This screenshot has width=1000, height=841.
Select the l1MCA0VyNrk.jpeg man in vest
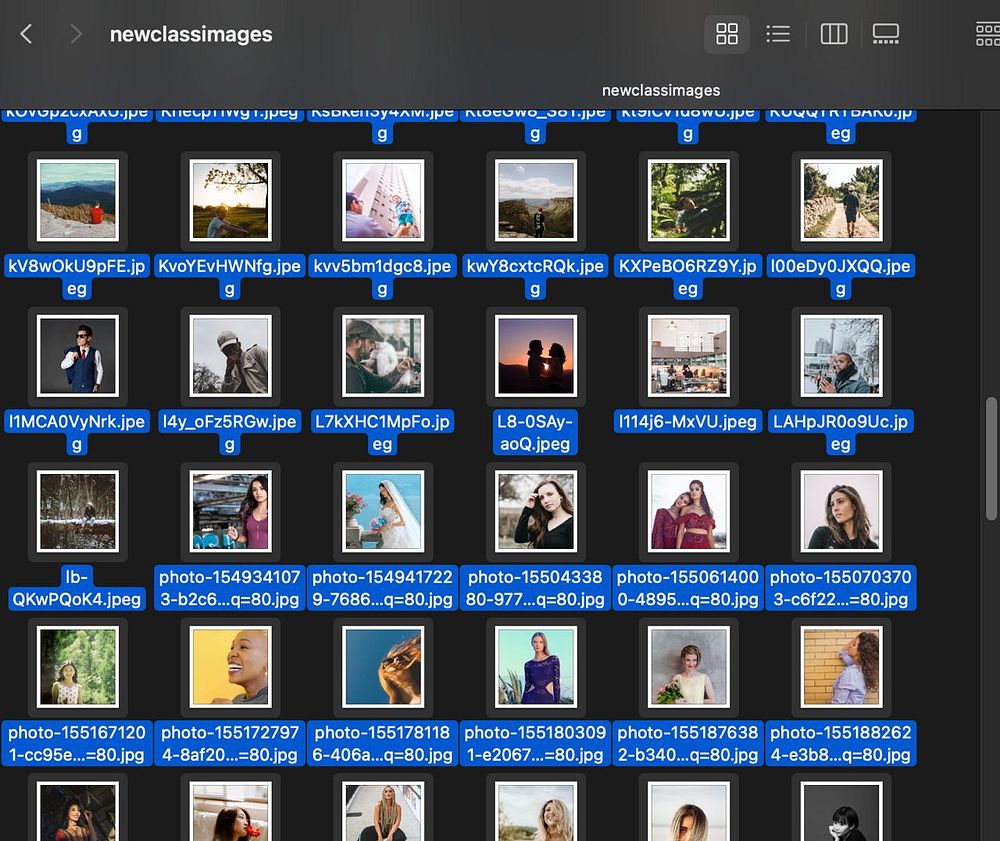point(77,355)
